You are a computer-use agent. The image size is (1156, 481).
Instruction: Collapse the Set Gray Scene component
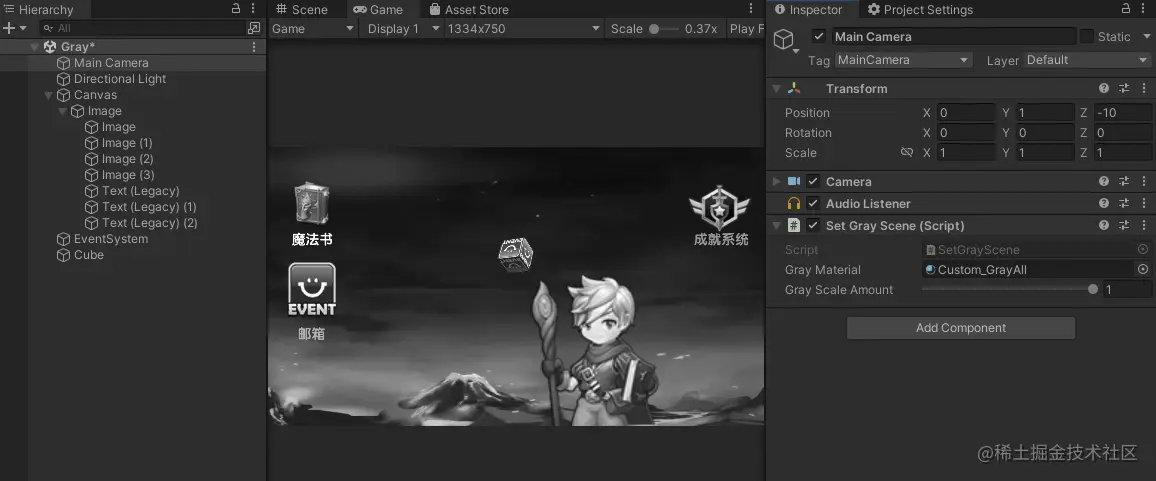click(776, 226)
